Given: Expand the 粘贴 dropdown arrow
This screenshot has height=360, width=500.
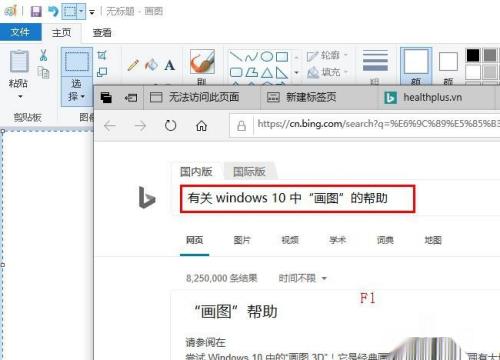Looking at the screenshot, I should [x=20, y=97].
